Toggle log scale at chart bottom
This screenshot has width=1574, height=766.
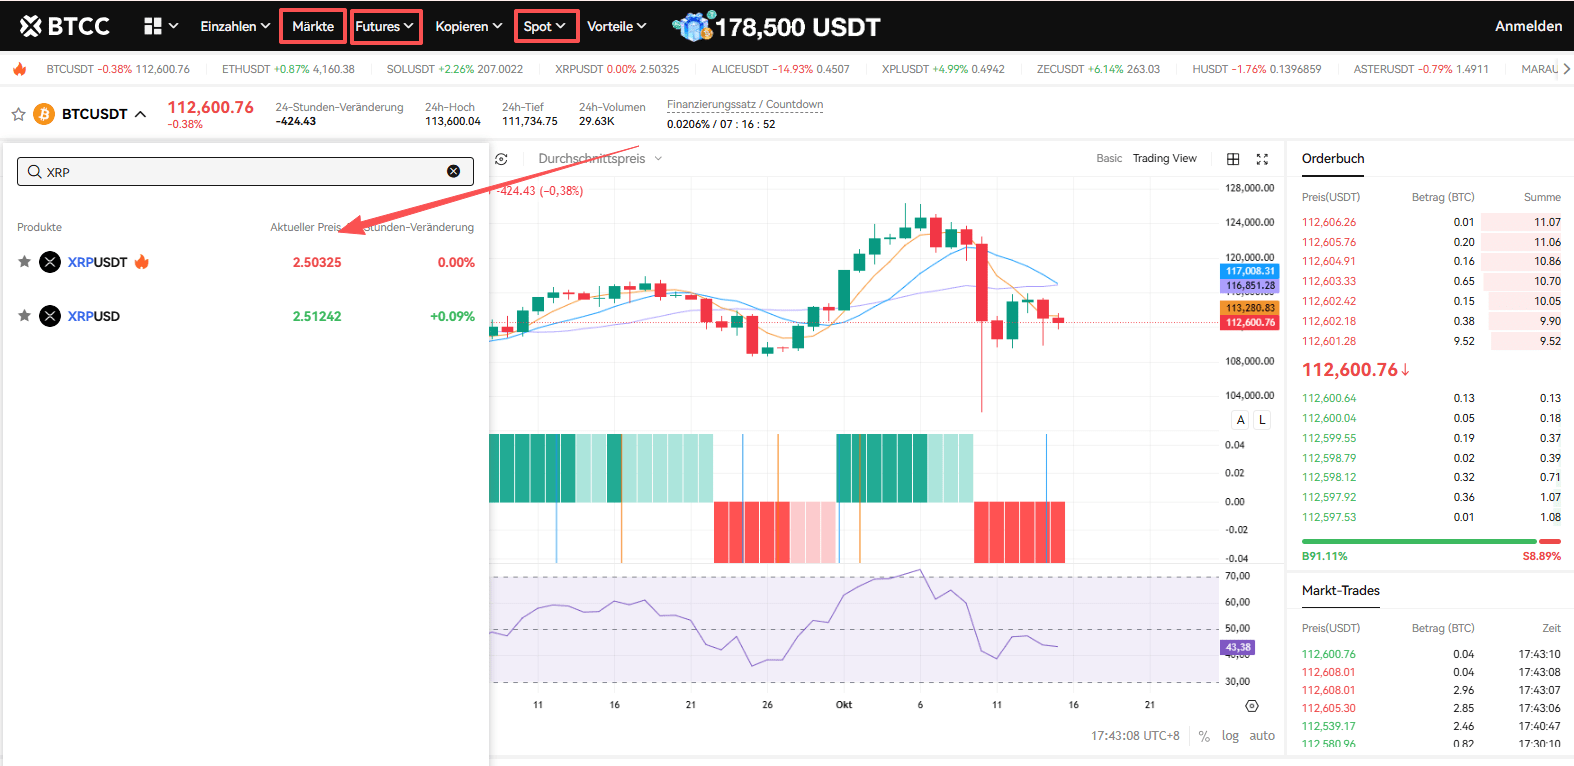(1230, 736)
